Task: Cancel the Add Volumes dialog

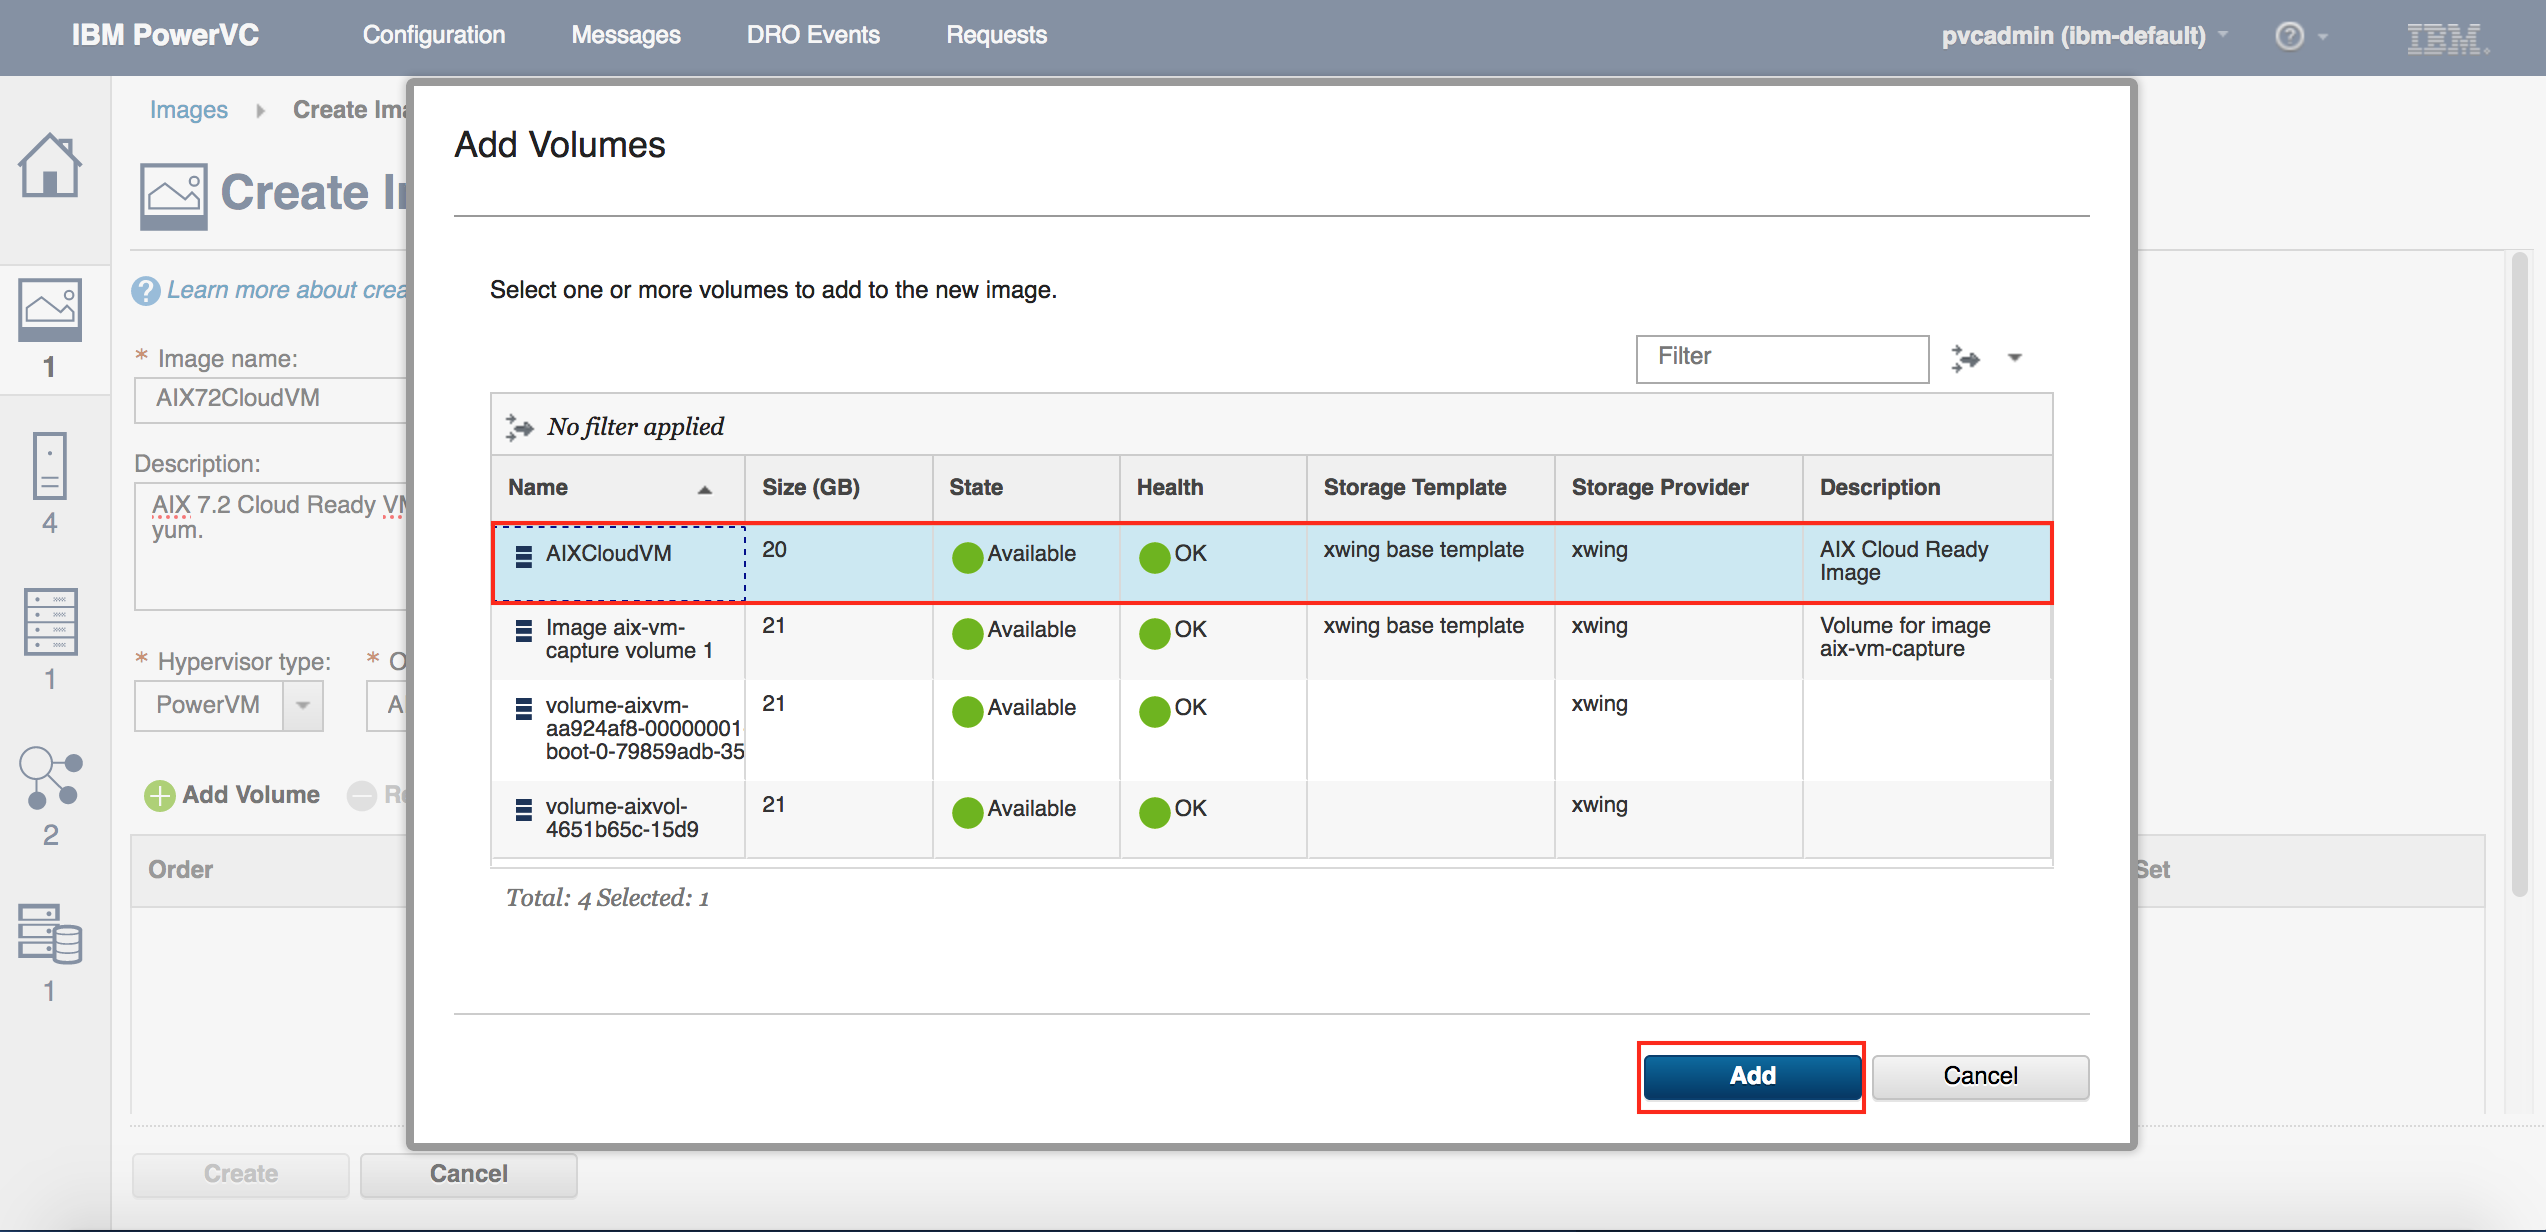Action: click(1980, 1076)
